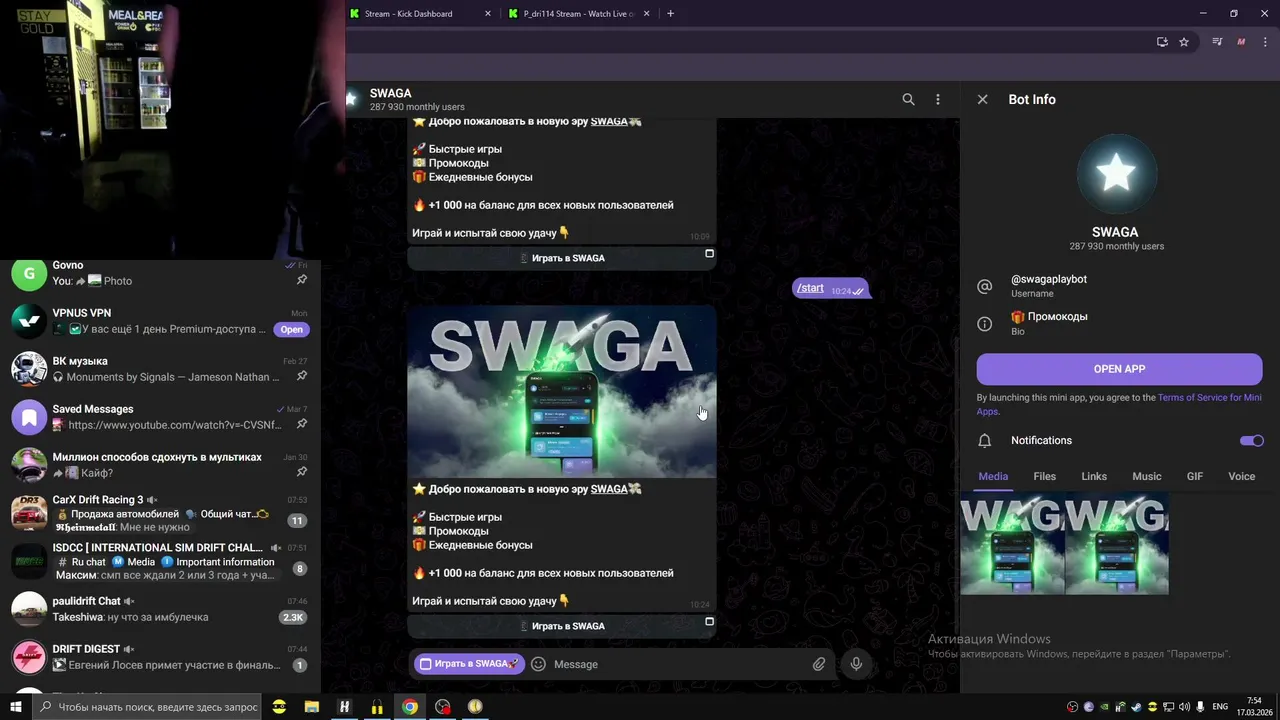Copy the @swagaplaybot username
Screen dimensions: 1280x720
(x=1049, y=279)
